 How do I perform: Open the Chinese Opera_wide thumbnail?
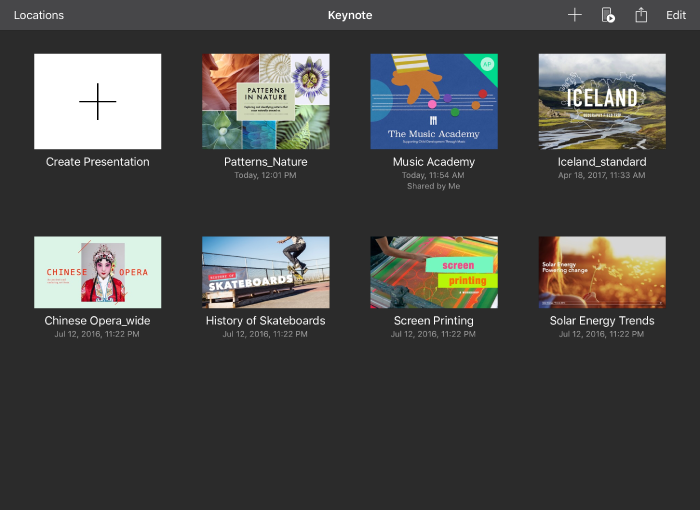click(97, 272)
